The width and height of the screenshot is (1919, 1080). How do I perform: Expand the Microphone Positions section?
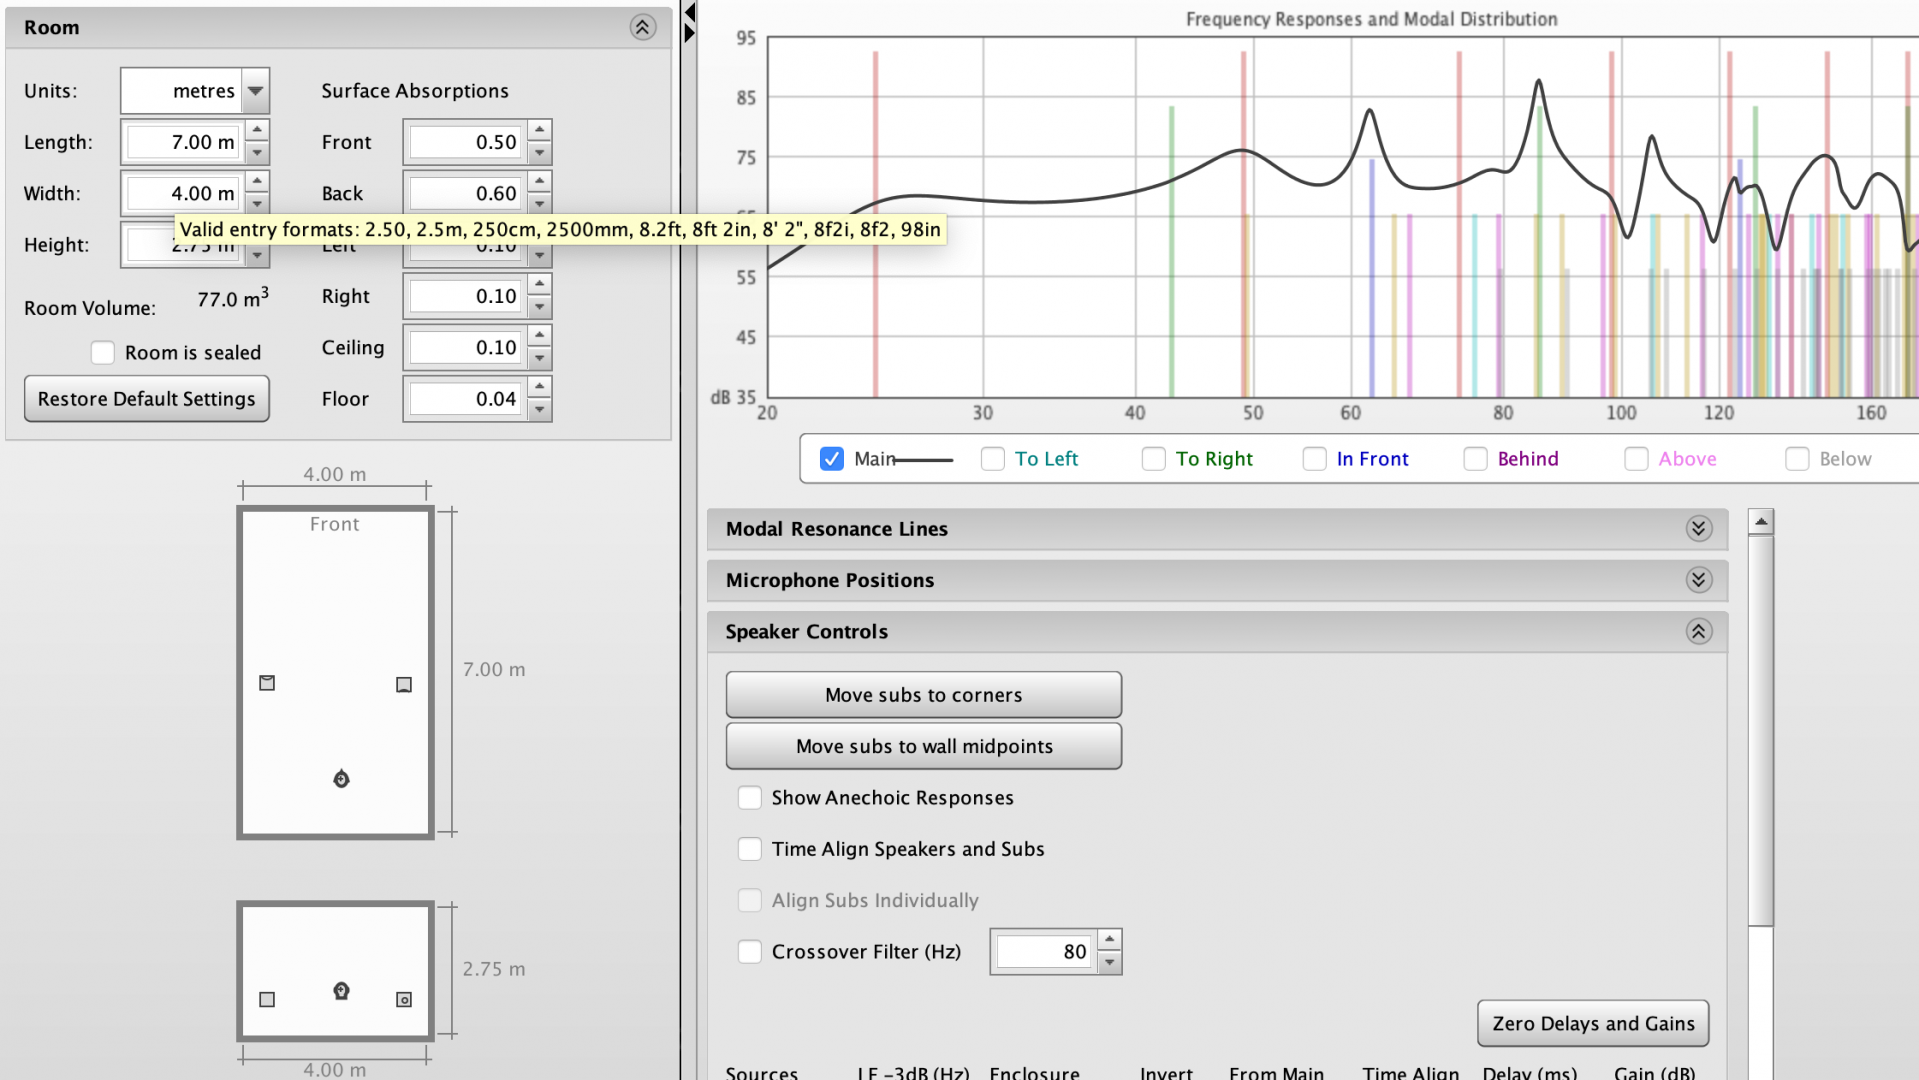[x=1698, y=580]
